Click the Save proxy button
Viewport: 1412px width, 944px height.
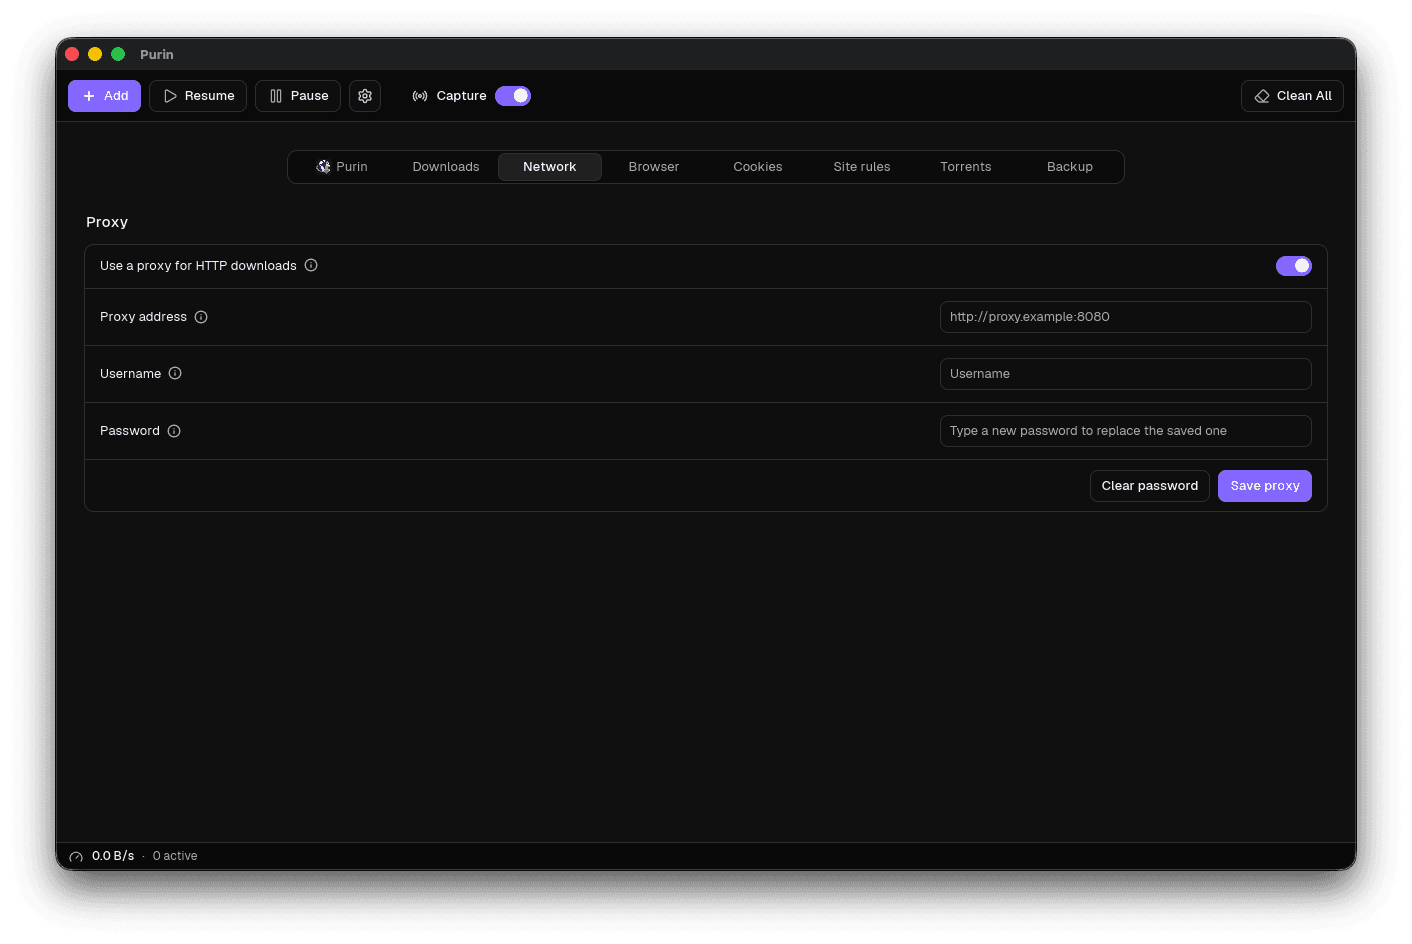(1265, 486)
